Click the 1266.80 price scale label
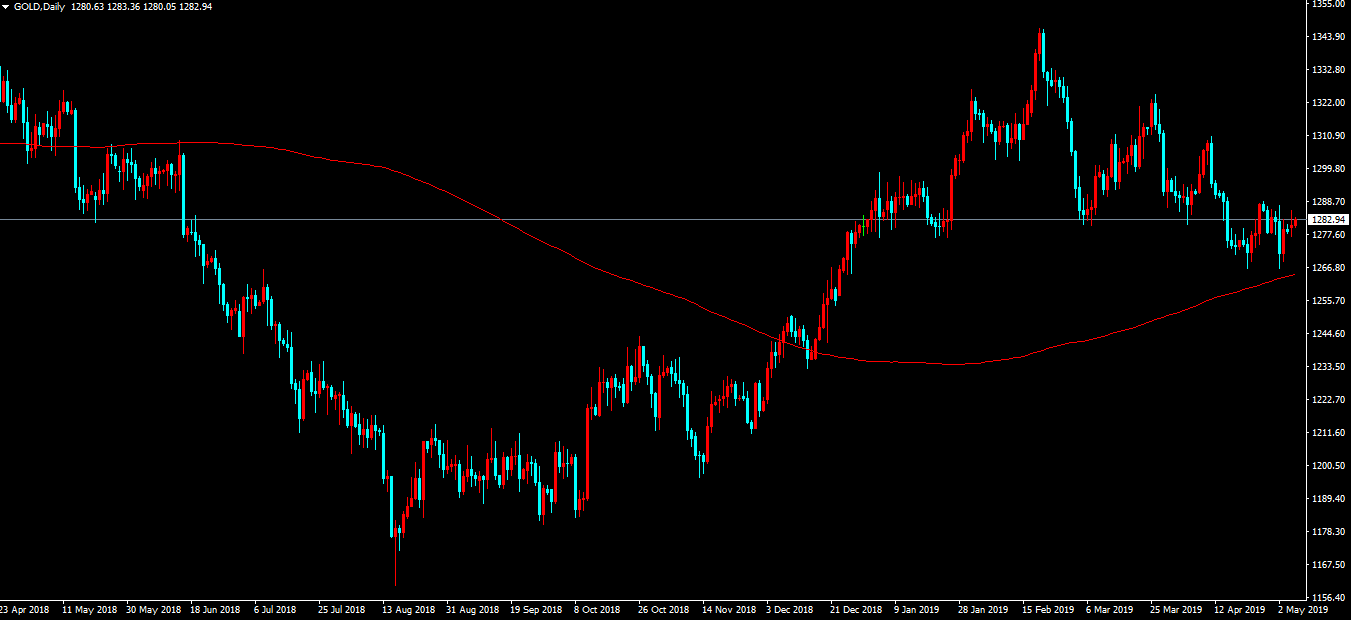Viewport: 1351px width, 620px height. click(x=1330, y=267)
